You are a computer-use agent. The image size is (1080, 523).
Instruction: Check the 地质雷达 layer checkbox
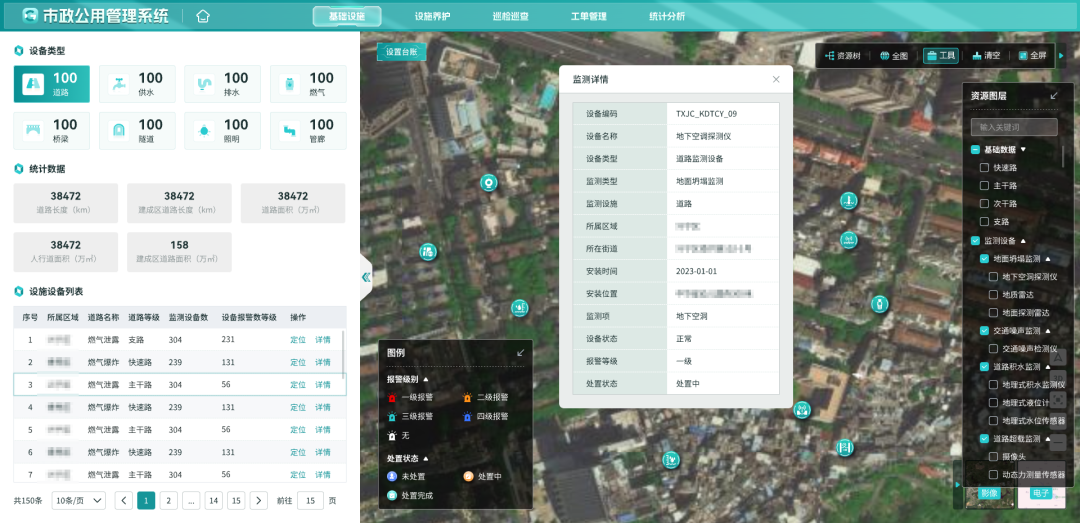(x=993, y=294)
